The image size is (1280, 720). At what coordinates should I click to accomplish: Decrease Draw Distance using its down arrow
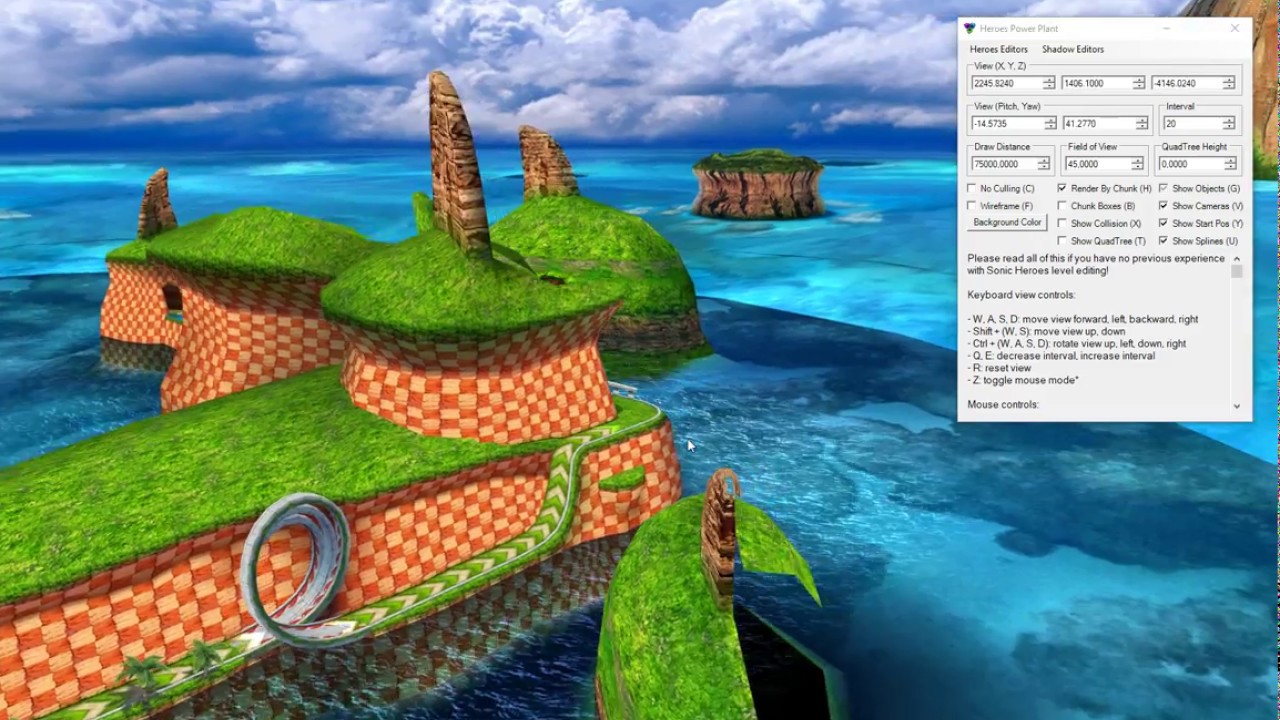pyautogui.click(x=1044, y=167)
